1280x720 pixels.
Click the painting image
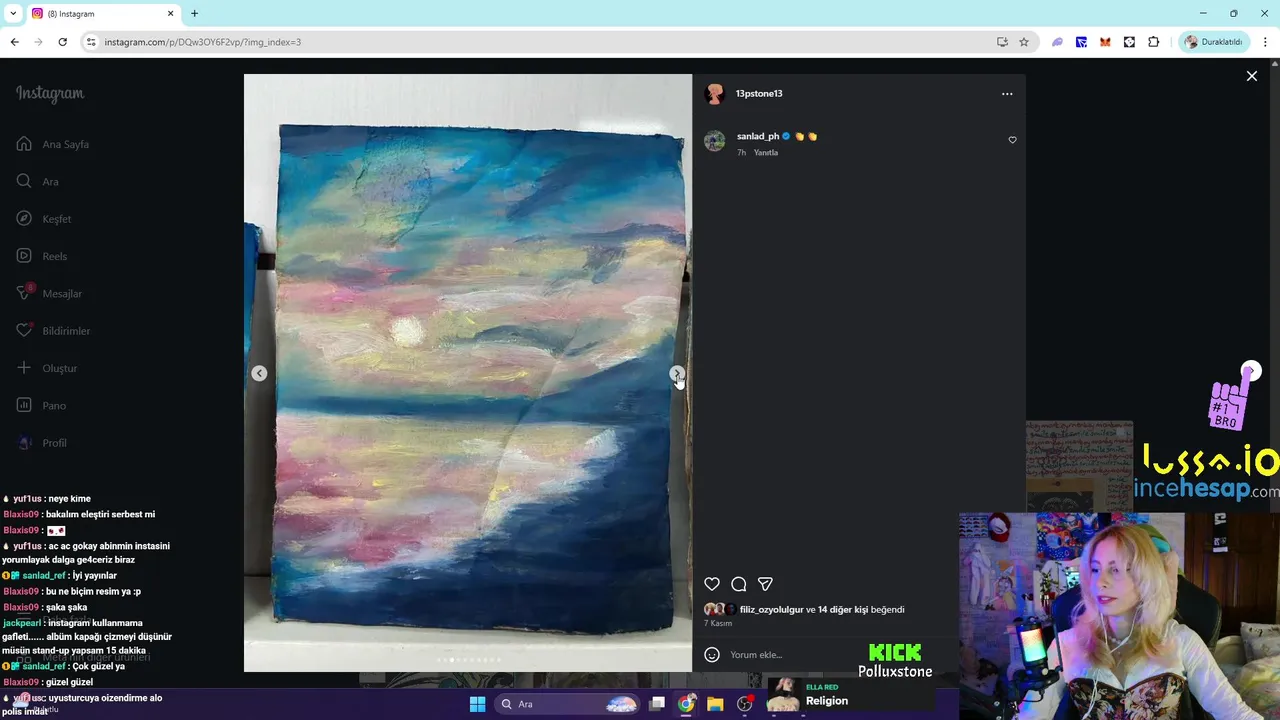[468, 373]
